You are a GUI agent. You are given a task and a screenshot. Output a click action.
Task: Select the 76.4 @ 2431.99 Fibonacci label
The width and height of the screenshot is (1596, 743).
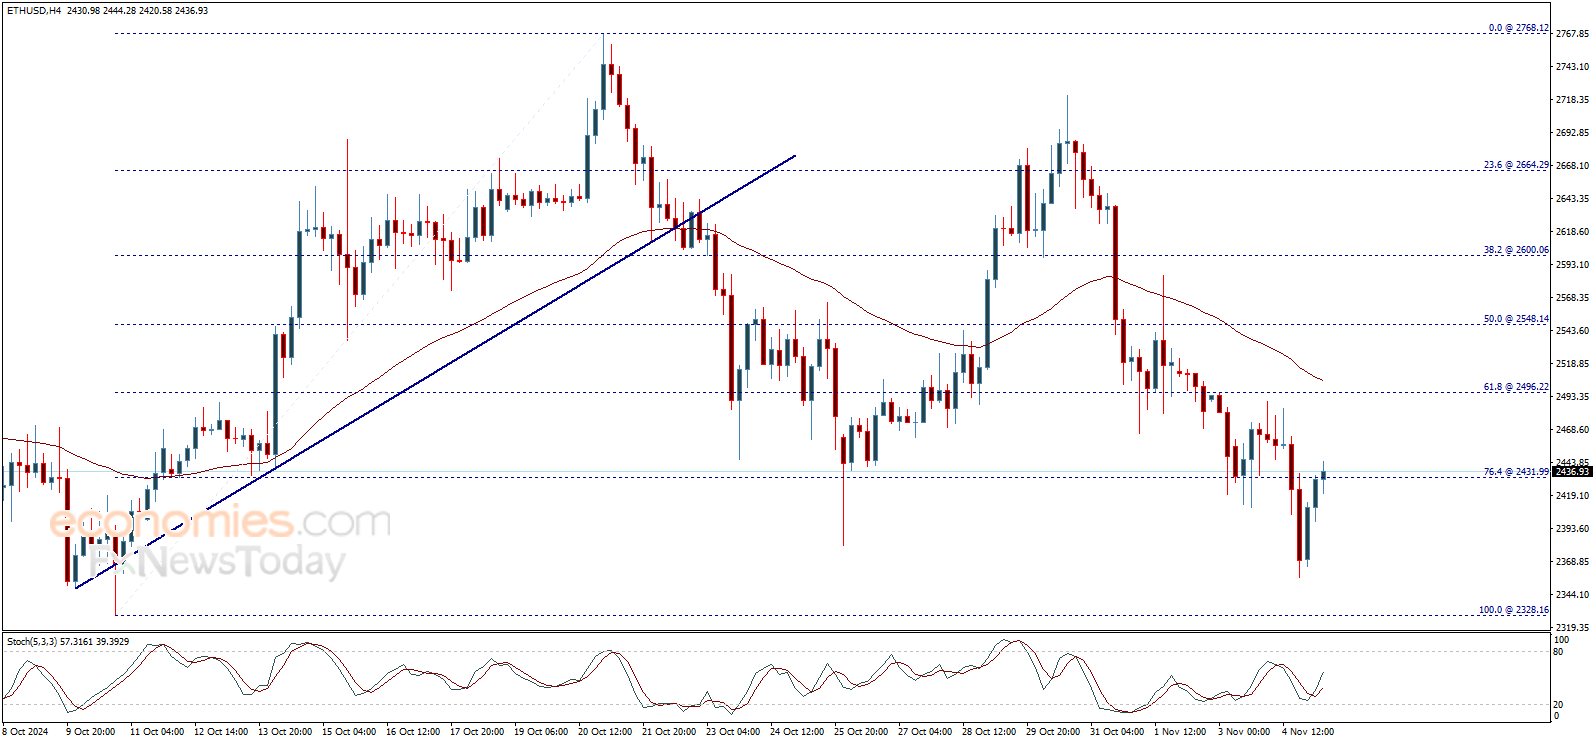(1516, 472)
